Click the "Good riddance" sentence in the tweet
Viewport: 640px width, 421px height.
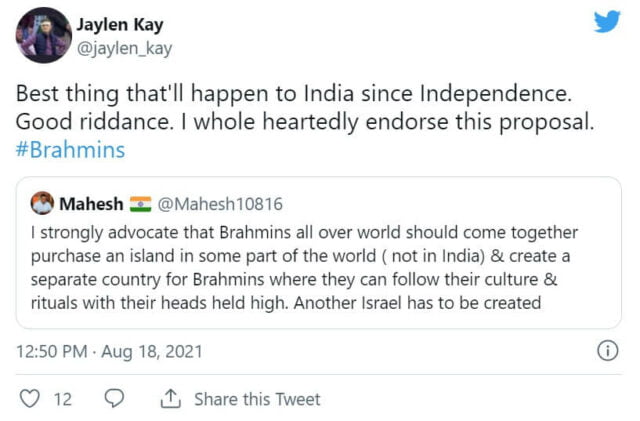coord(86,121)
